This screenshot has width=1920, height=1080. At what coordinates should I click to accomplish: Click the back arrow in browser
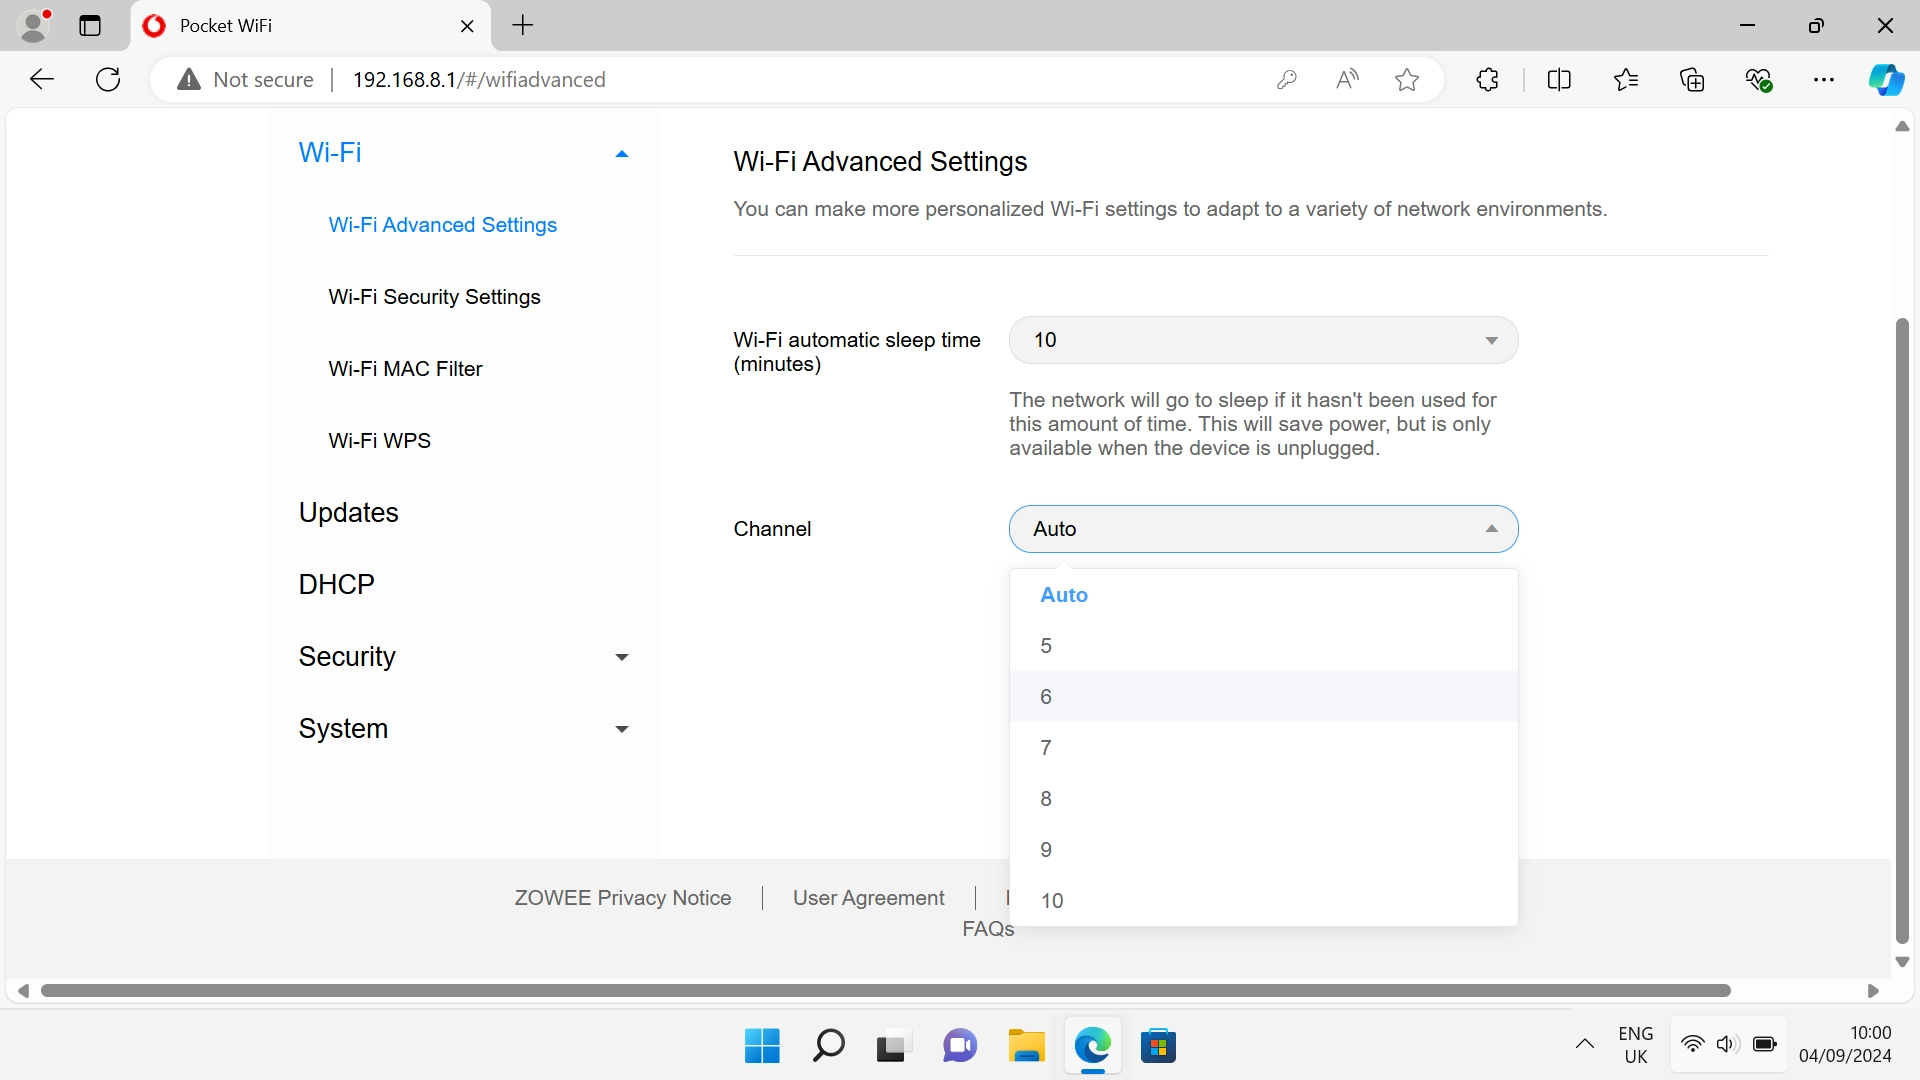[x=41, y=80]
